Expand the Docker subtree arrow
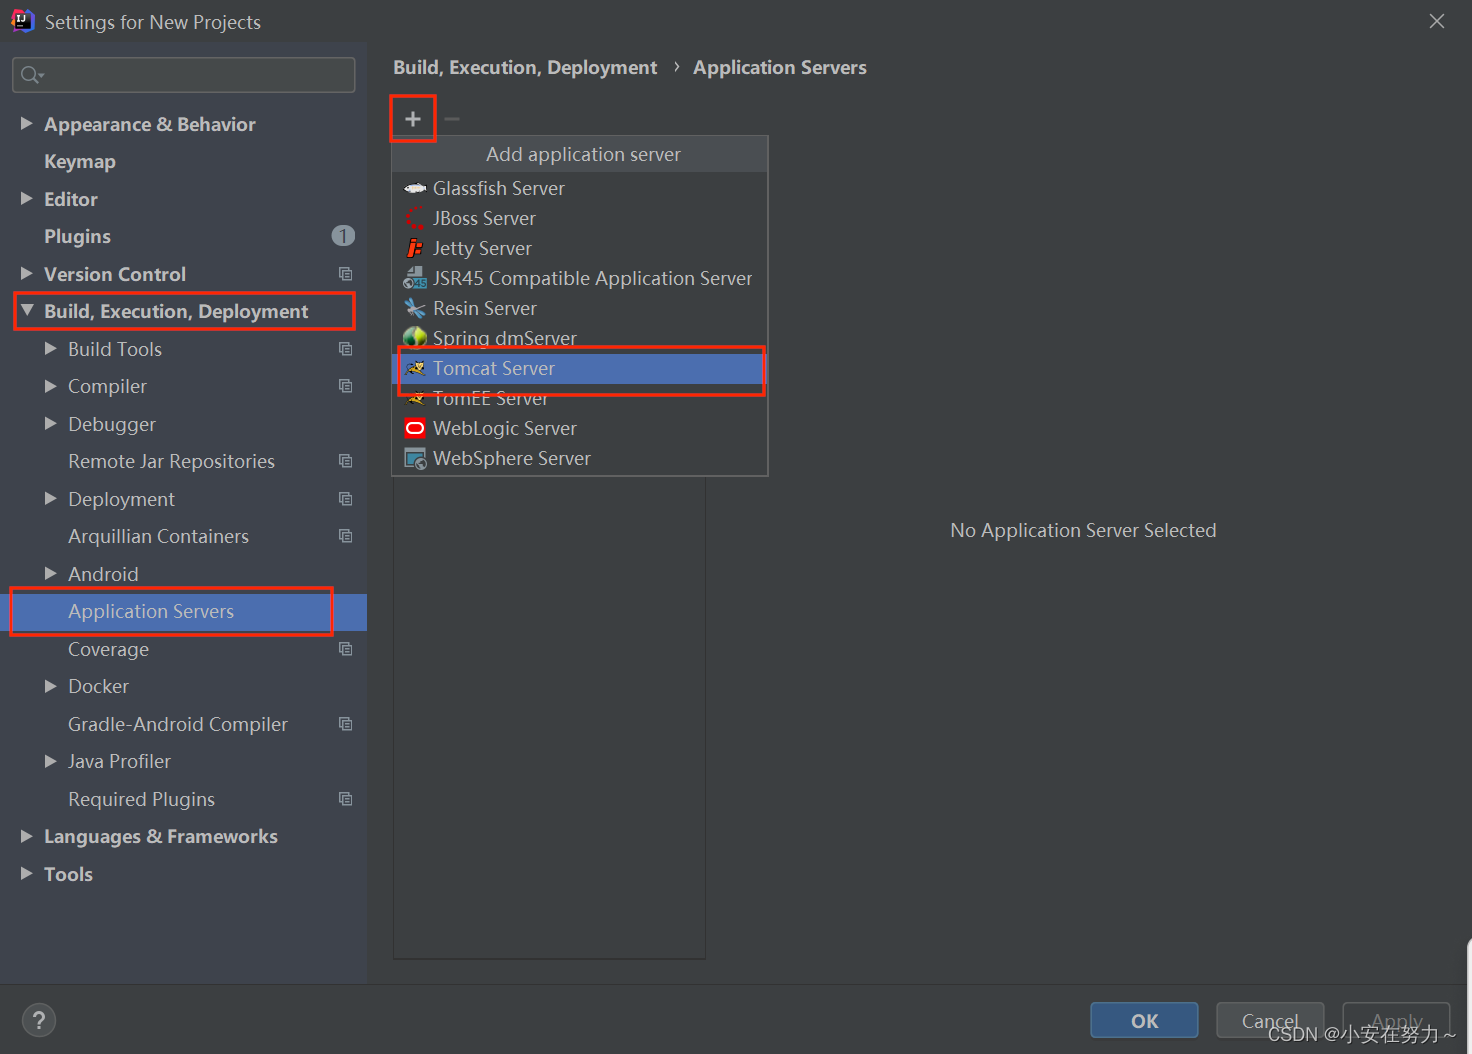Image resolution: width=1472 pixels, height=1054 pixels. 51,686
